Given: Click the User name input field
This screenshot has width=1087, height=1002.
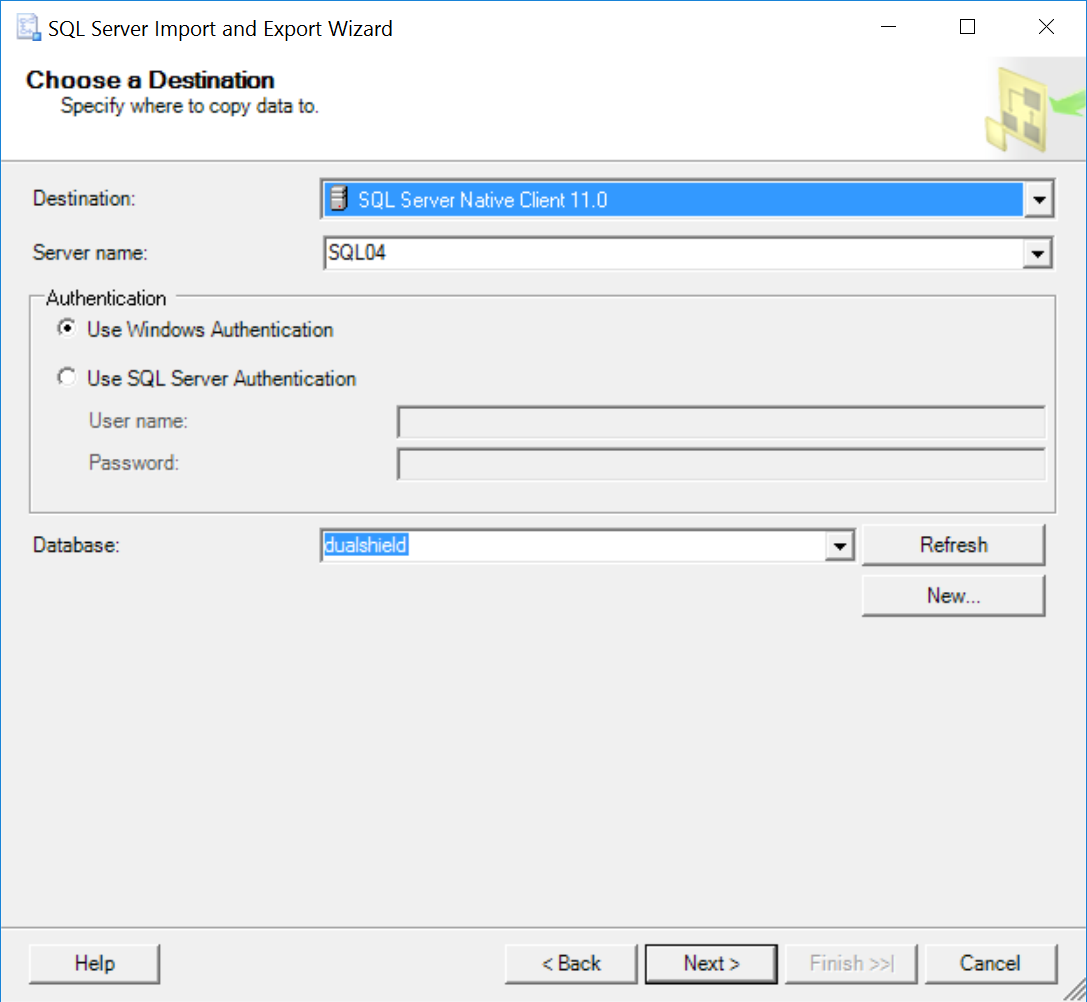Looking at the screenshot, I should pos(721,422).
